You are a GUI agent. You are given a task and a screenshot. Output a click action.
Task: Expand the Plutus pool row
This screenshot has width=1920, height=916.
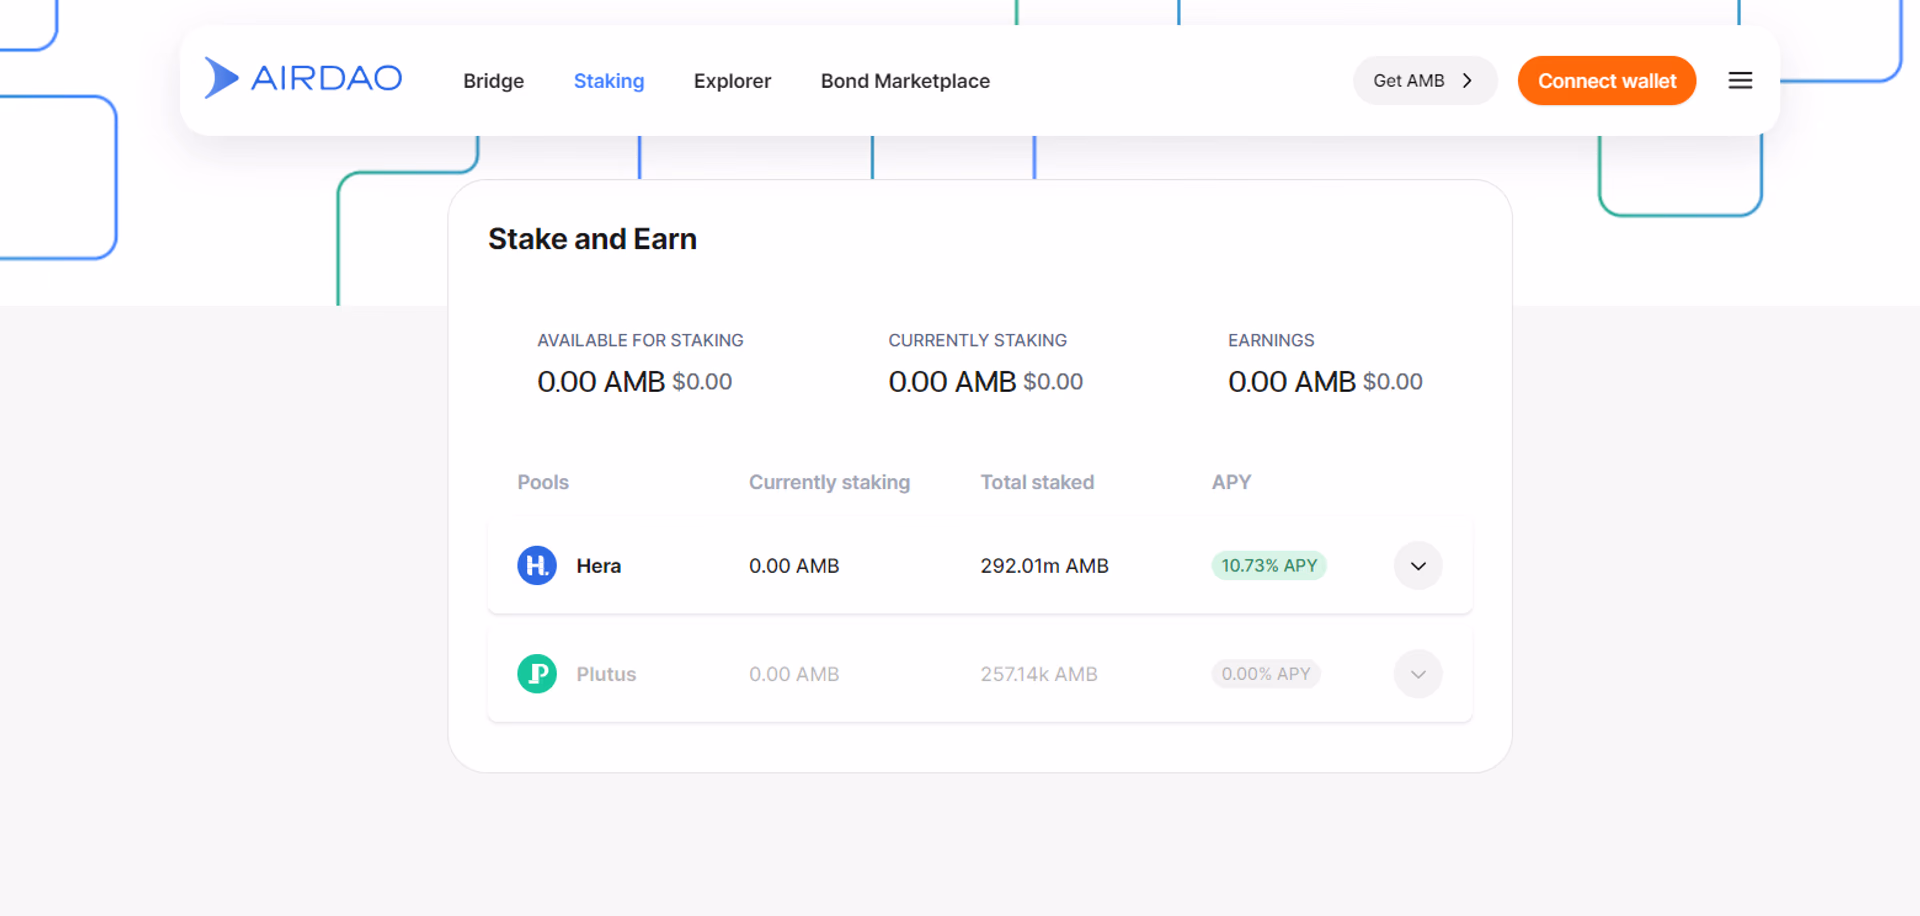click(1418, 674)
